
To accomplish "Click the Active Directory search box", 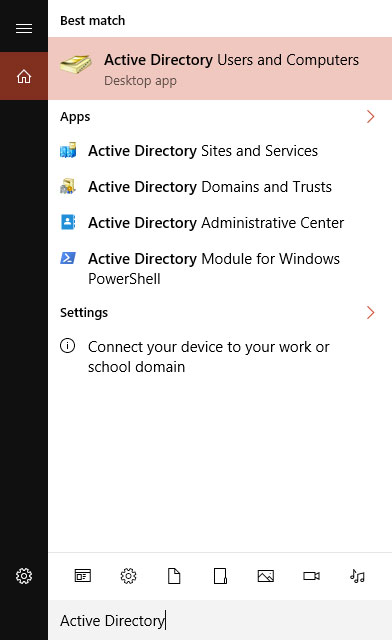I will 220,620.
